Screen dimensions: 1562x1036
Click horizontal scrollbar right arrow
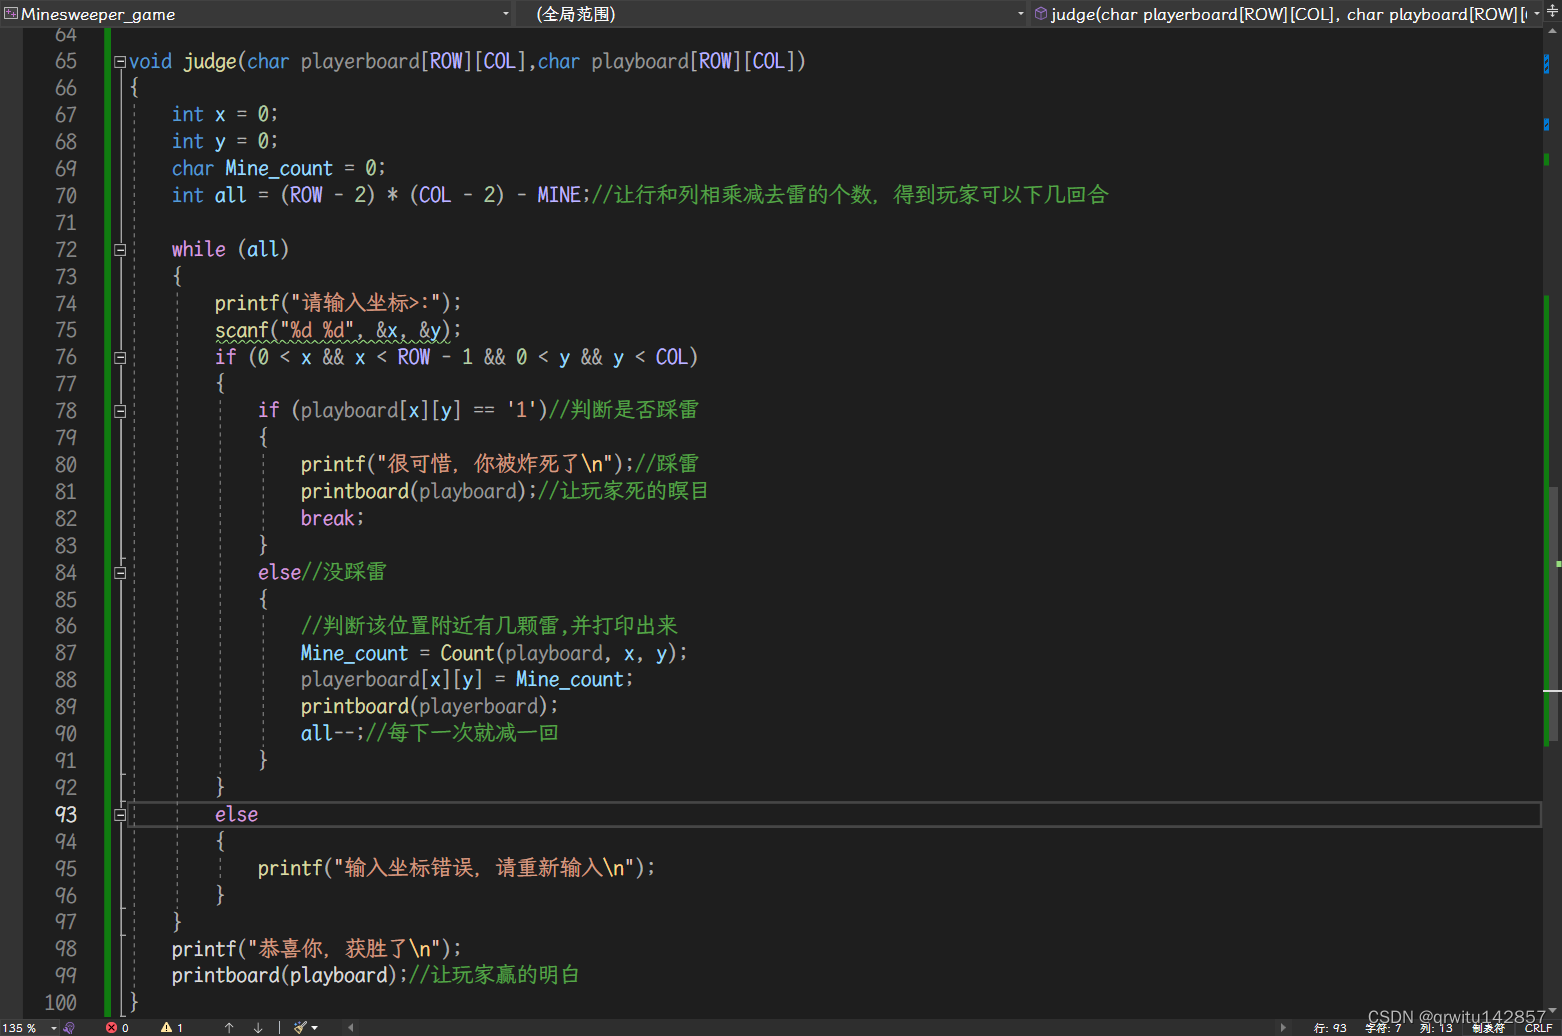[1283, 1028]
